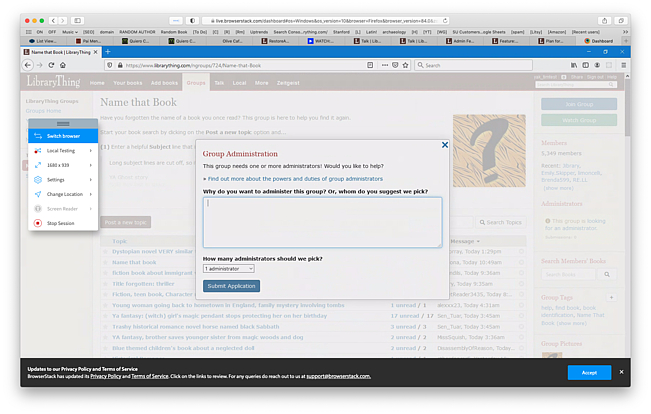Expand Screen Reader submenu arrow

pyautogui.click(x=91, y=208)
